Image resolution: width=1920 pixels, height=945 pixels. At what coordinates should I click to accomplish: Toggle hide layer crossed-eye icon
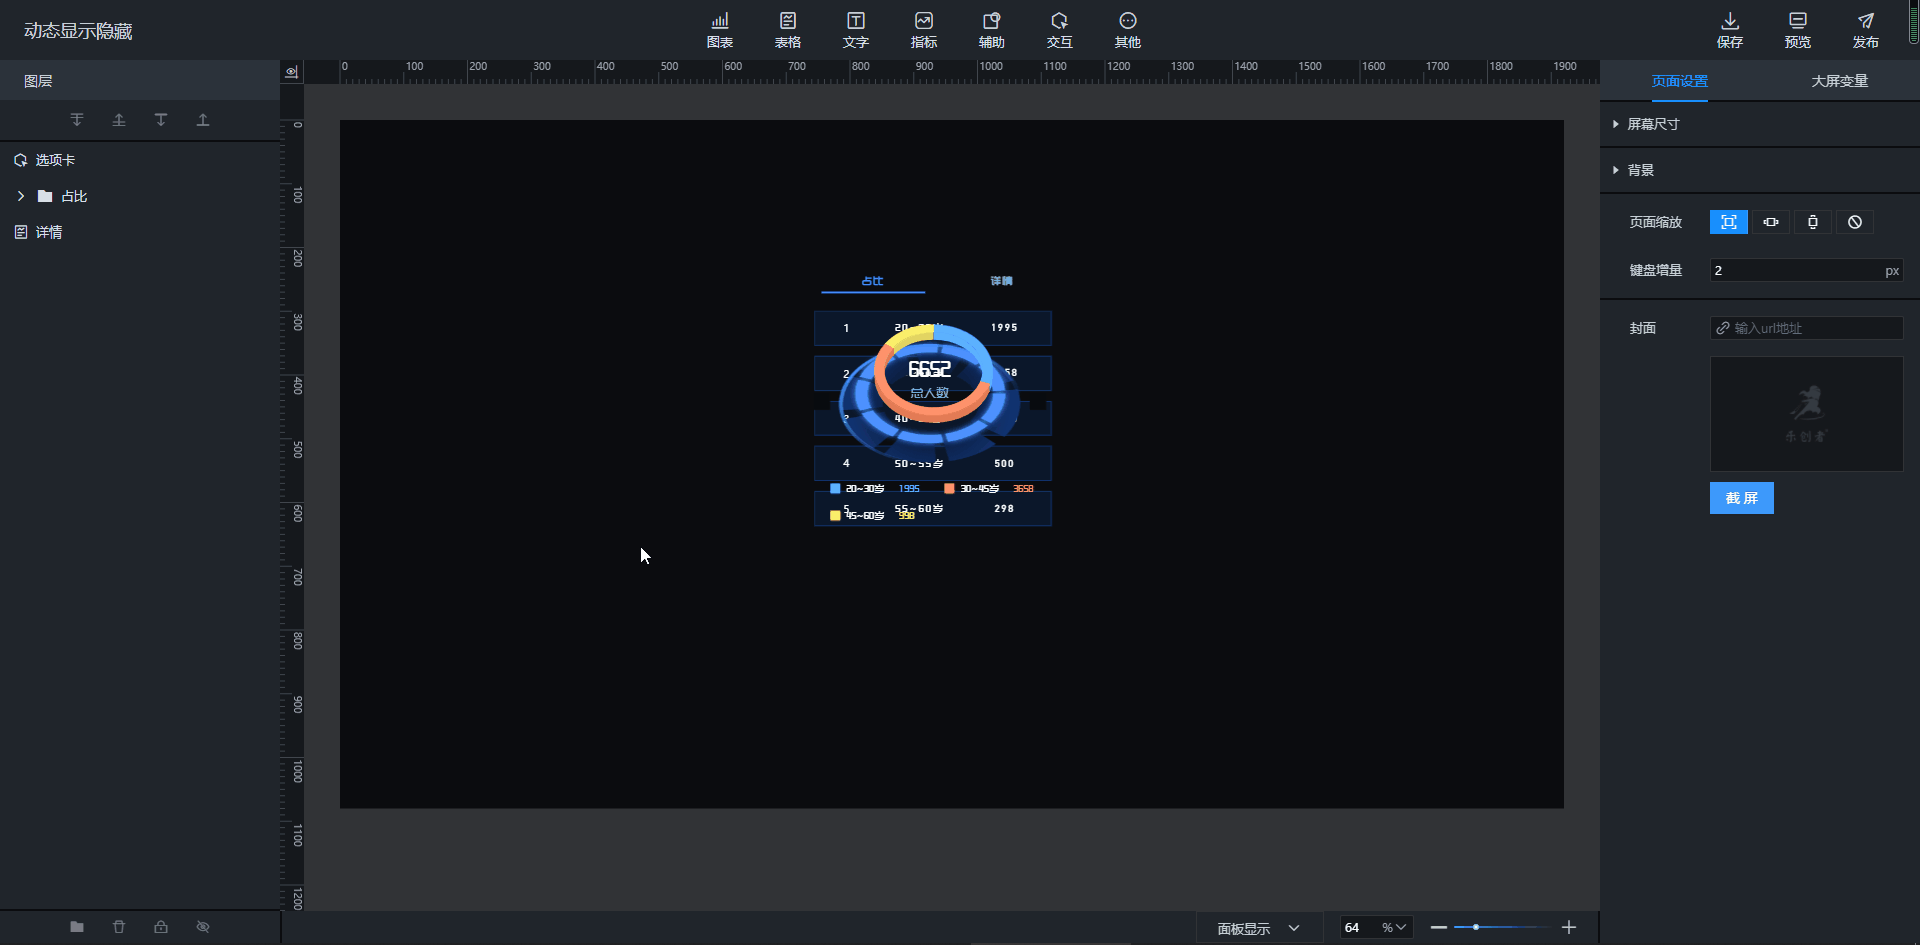pyautogui.click(x=203, y=927)
